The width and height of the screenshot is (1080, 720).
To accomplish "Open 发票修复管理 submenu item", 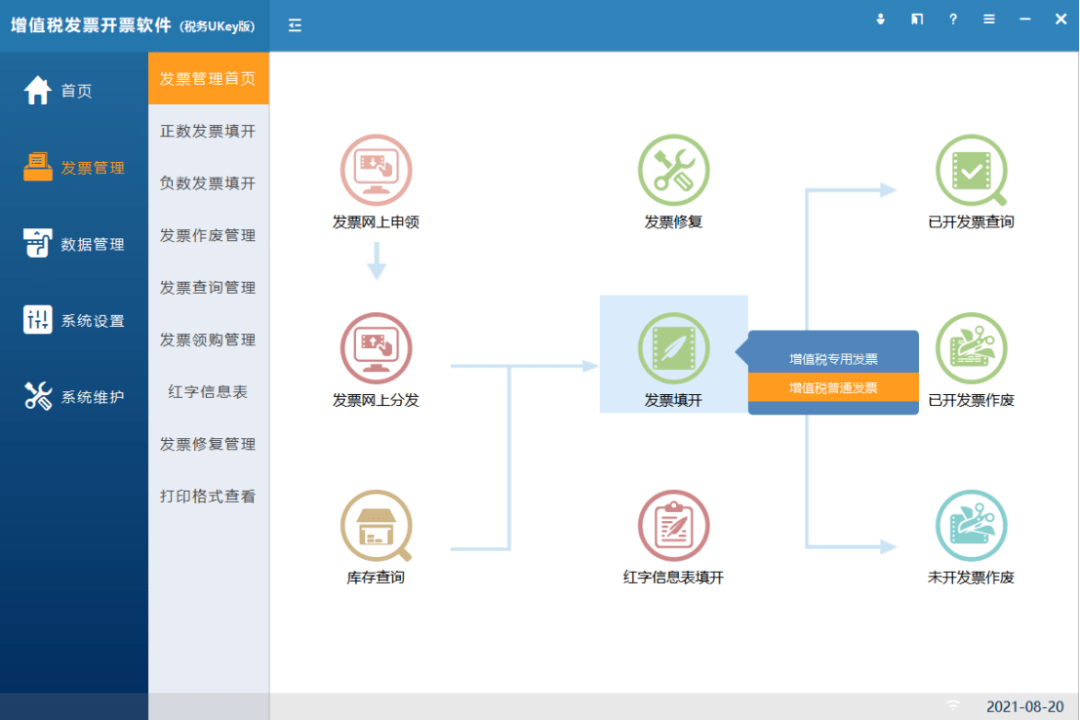I will pos(208,444).
